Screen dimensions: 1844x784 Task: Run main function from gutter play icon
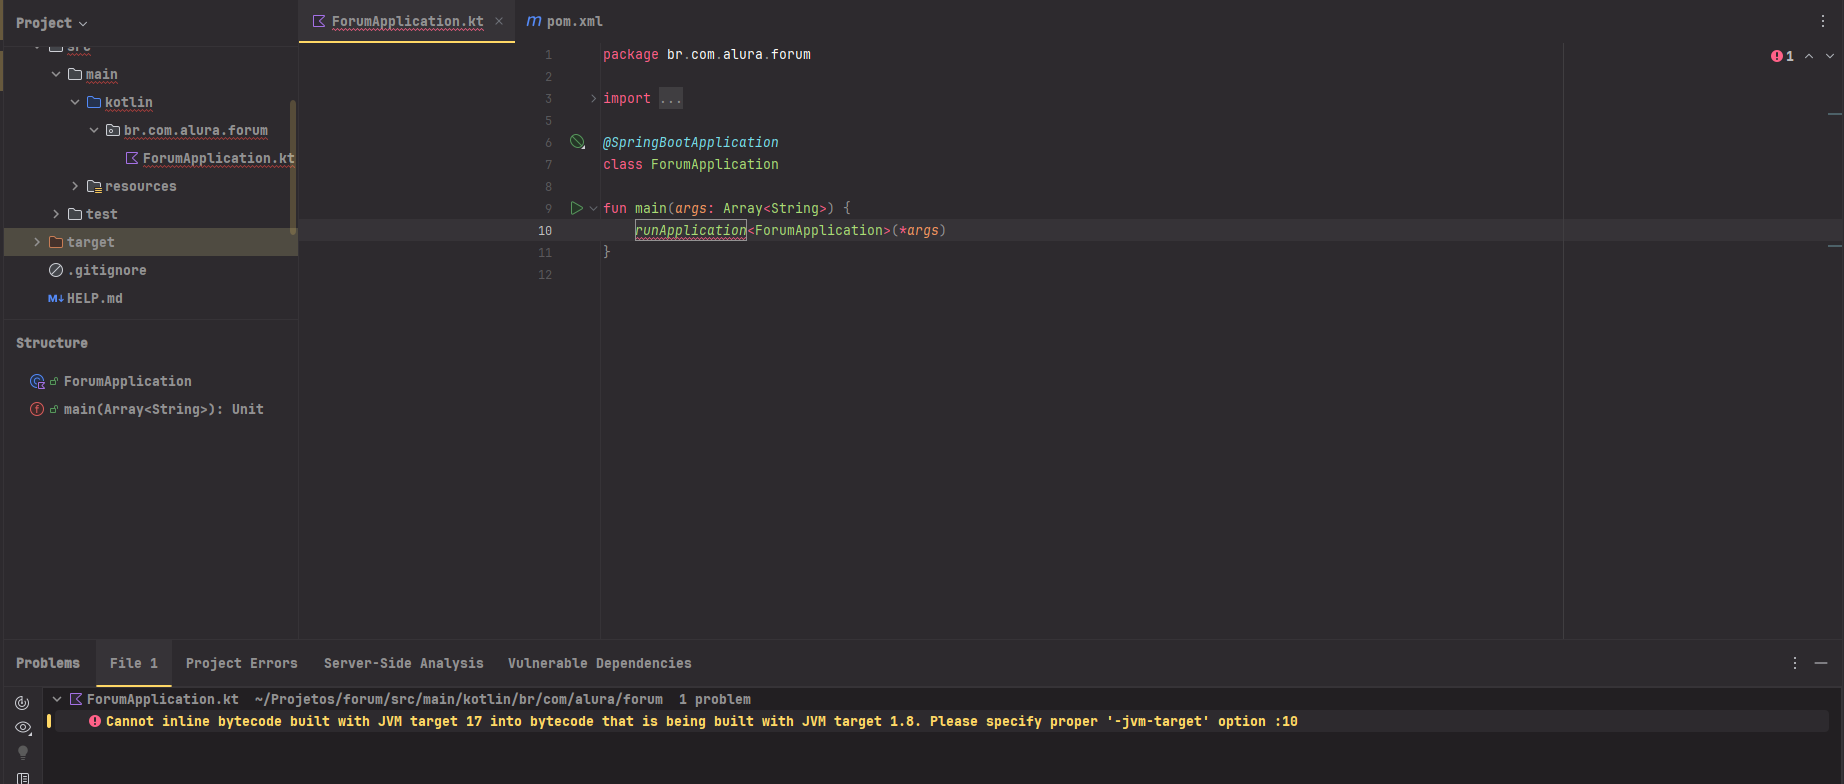tap(576, 208)
